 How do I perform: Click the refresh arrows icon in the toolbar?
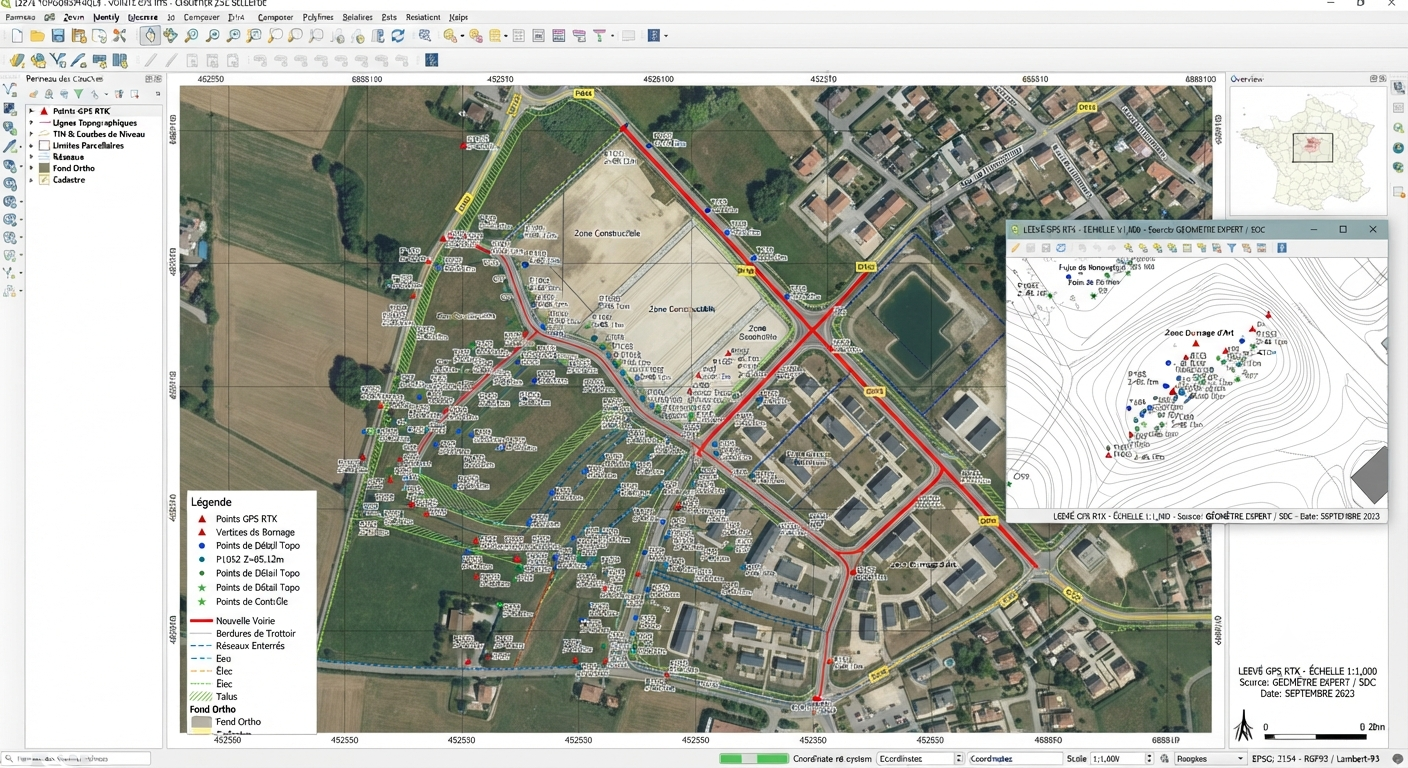pyautogui.click(x=398, y=36)
